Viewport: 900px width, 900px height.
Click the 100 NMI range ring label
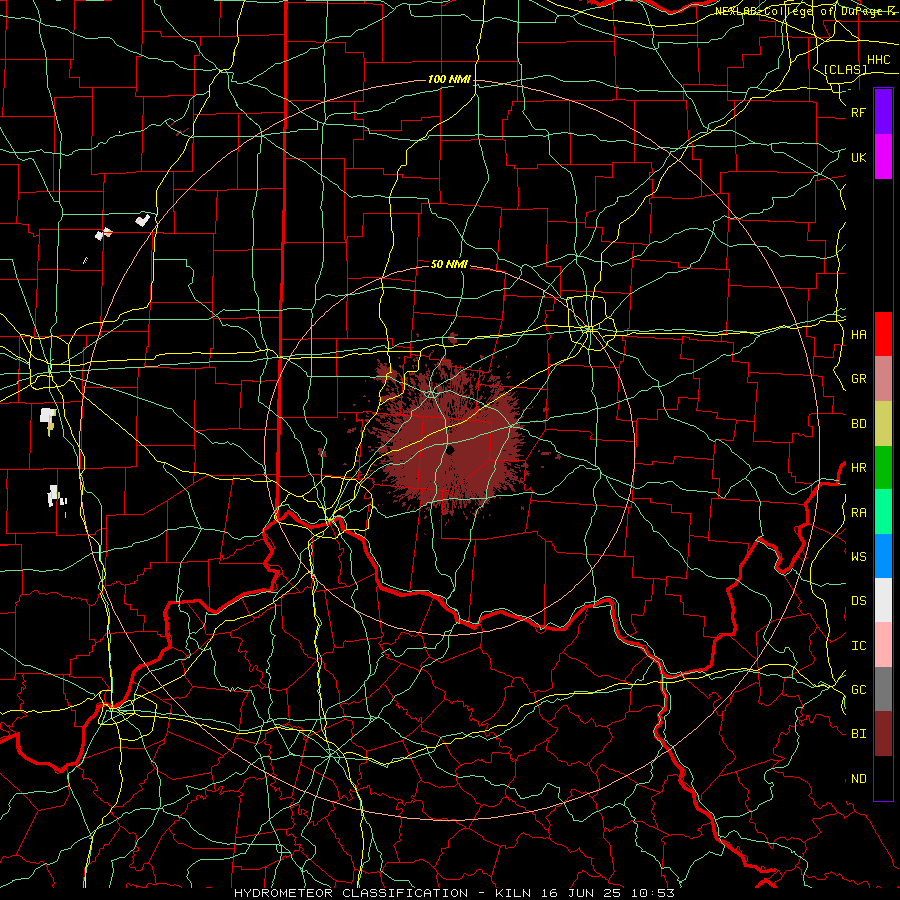tap(449, 79)
